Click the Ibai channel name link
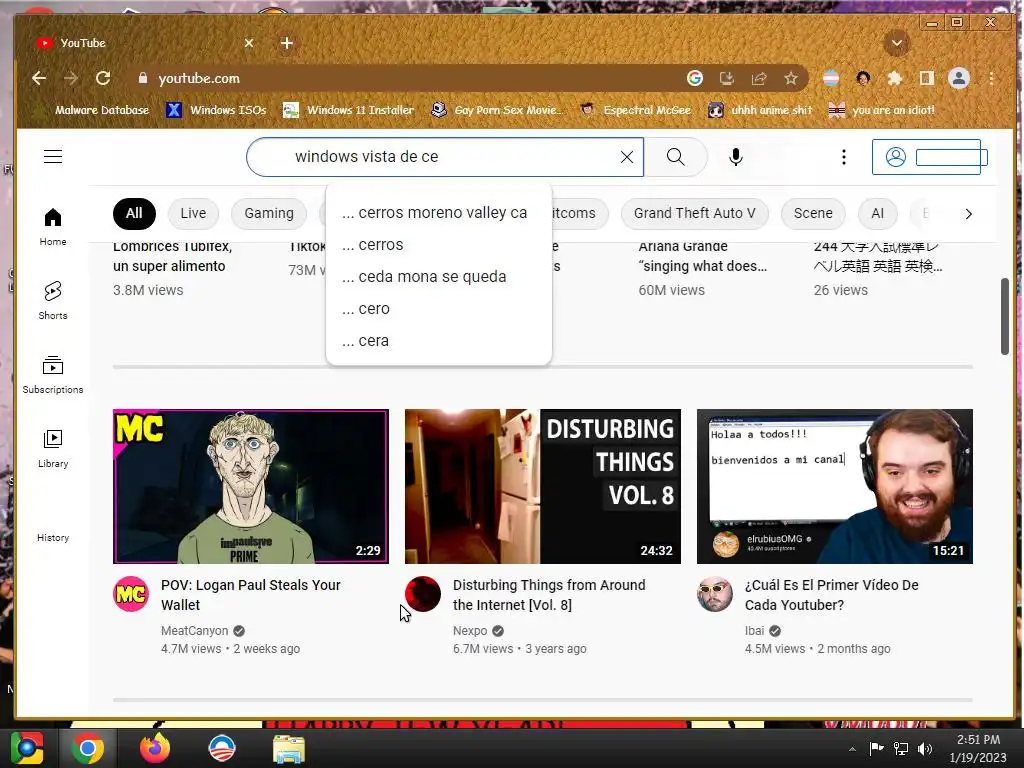Viewport: 1024px width, 768px height. click(x=754, y=631)
